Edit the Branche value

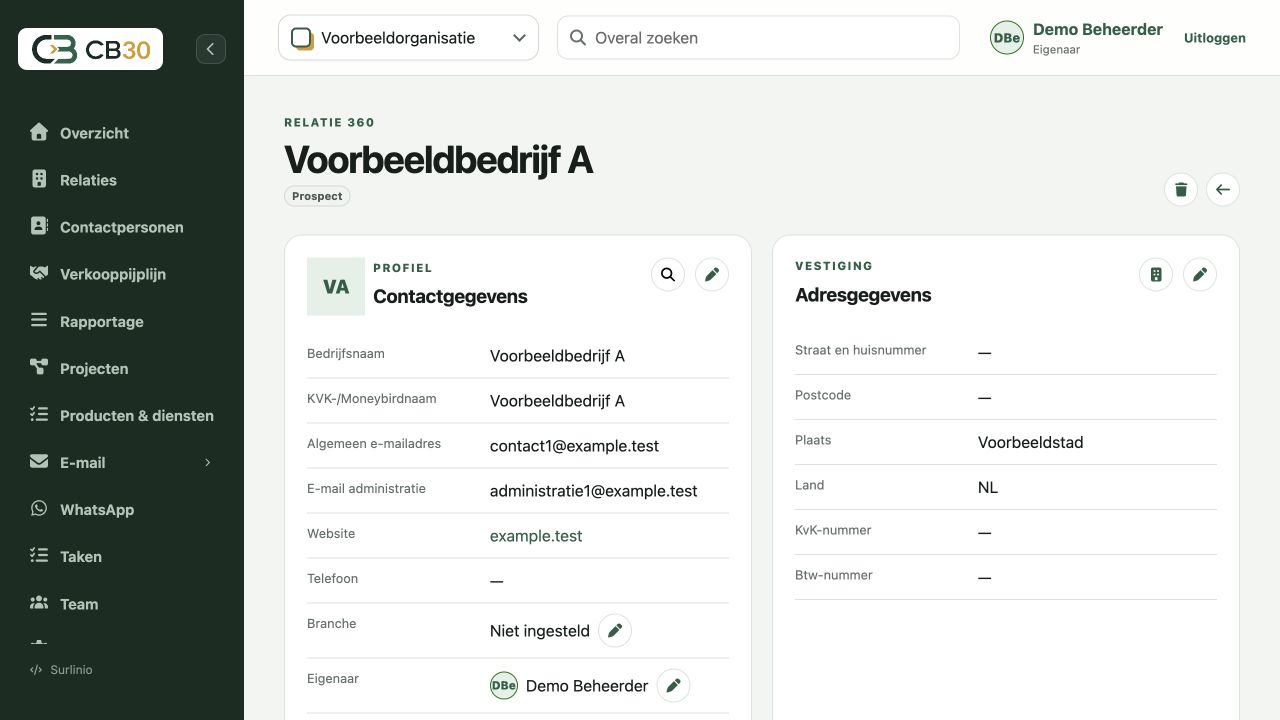coord(615,631)
